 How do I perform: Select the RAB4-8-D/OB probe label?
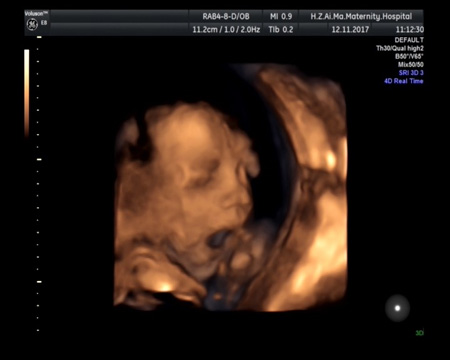tap(226, 16)
